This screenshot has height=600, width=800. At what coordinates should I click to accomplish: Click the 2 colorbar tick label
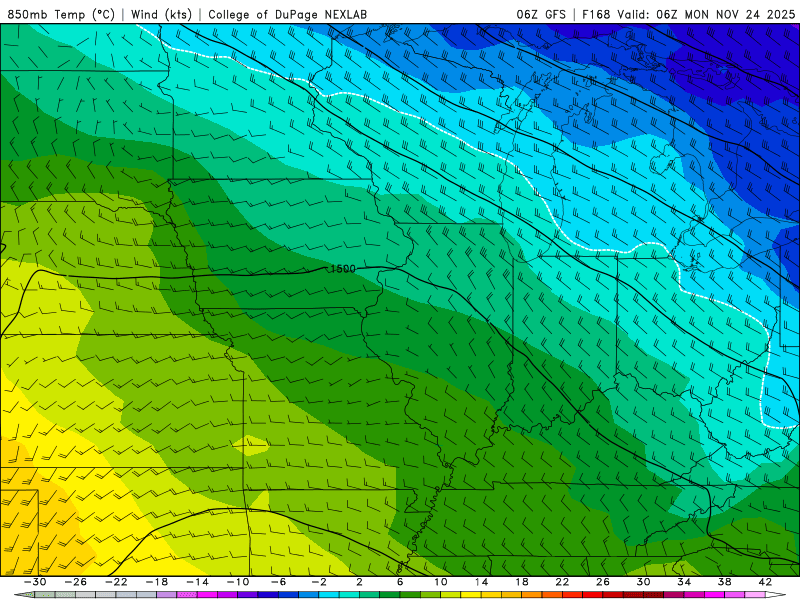[x=359, y=582]
